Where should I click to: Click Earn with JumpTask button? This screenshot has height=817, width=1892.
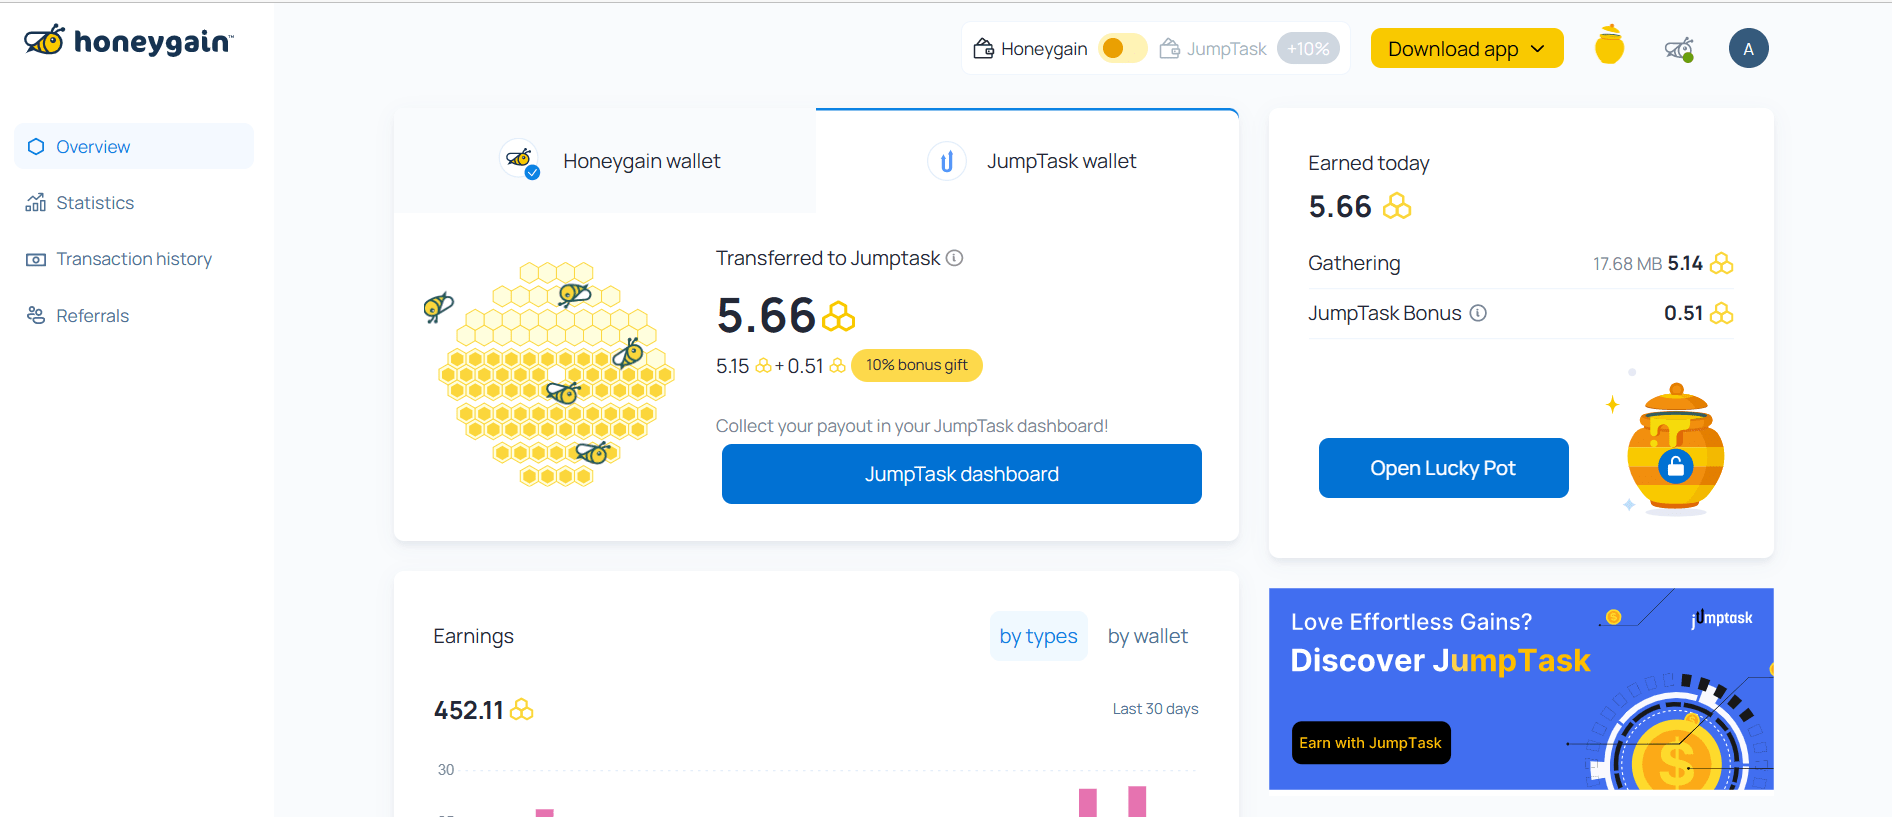click(x=1370, y=743)
